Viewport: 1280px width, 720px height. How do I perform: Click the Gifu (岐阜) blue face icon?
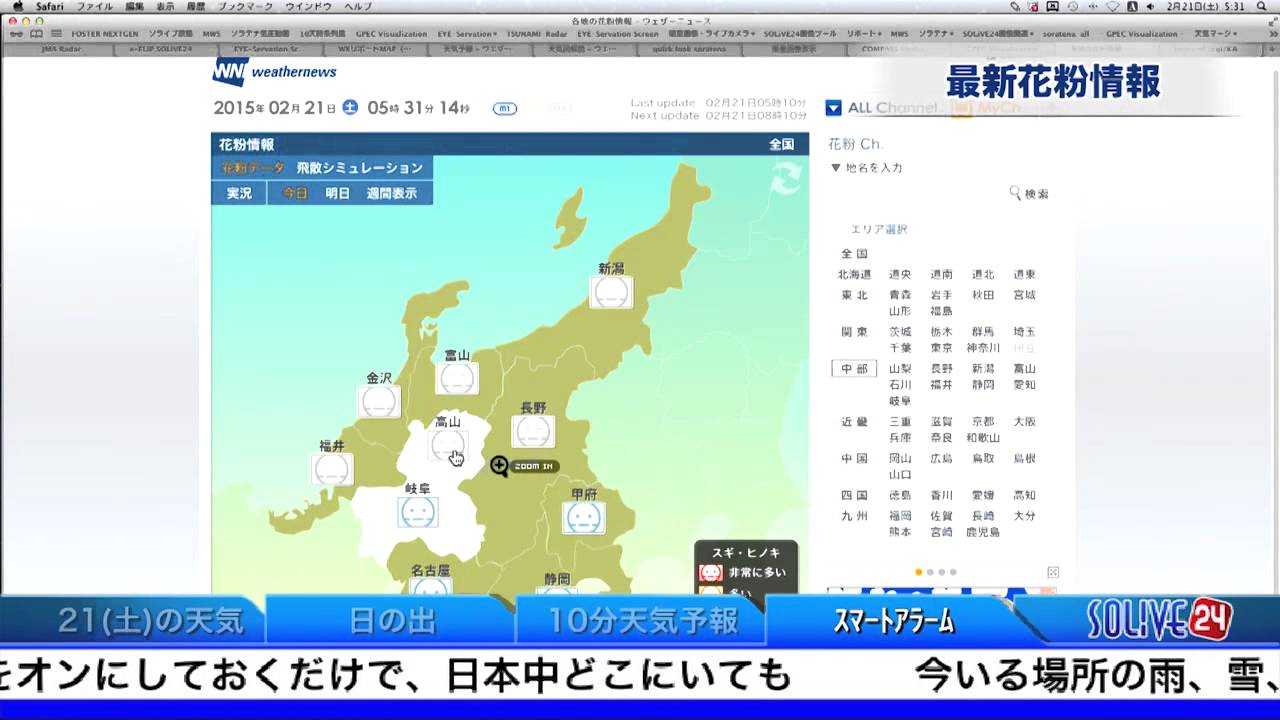417,513
